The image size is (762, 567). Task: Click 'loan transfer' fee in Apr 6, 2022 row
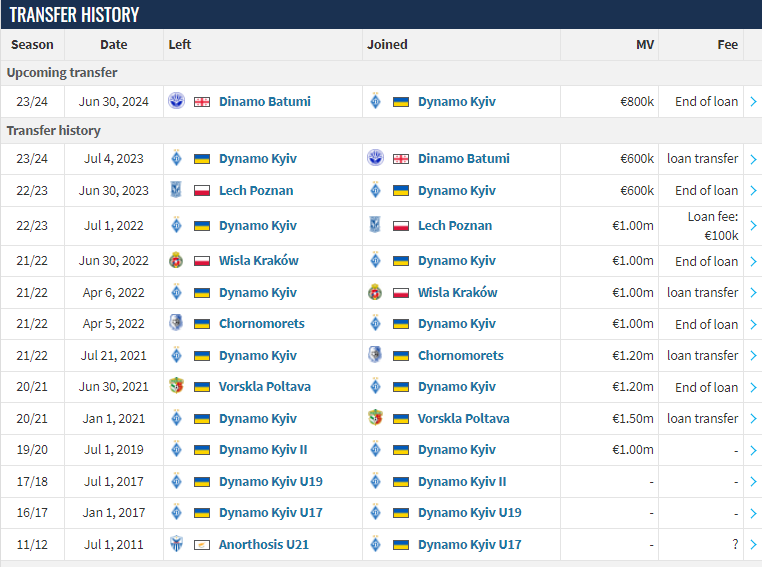[x=702, y=292]
